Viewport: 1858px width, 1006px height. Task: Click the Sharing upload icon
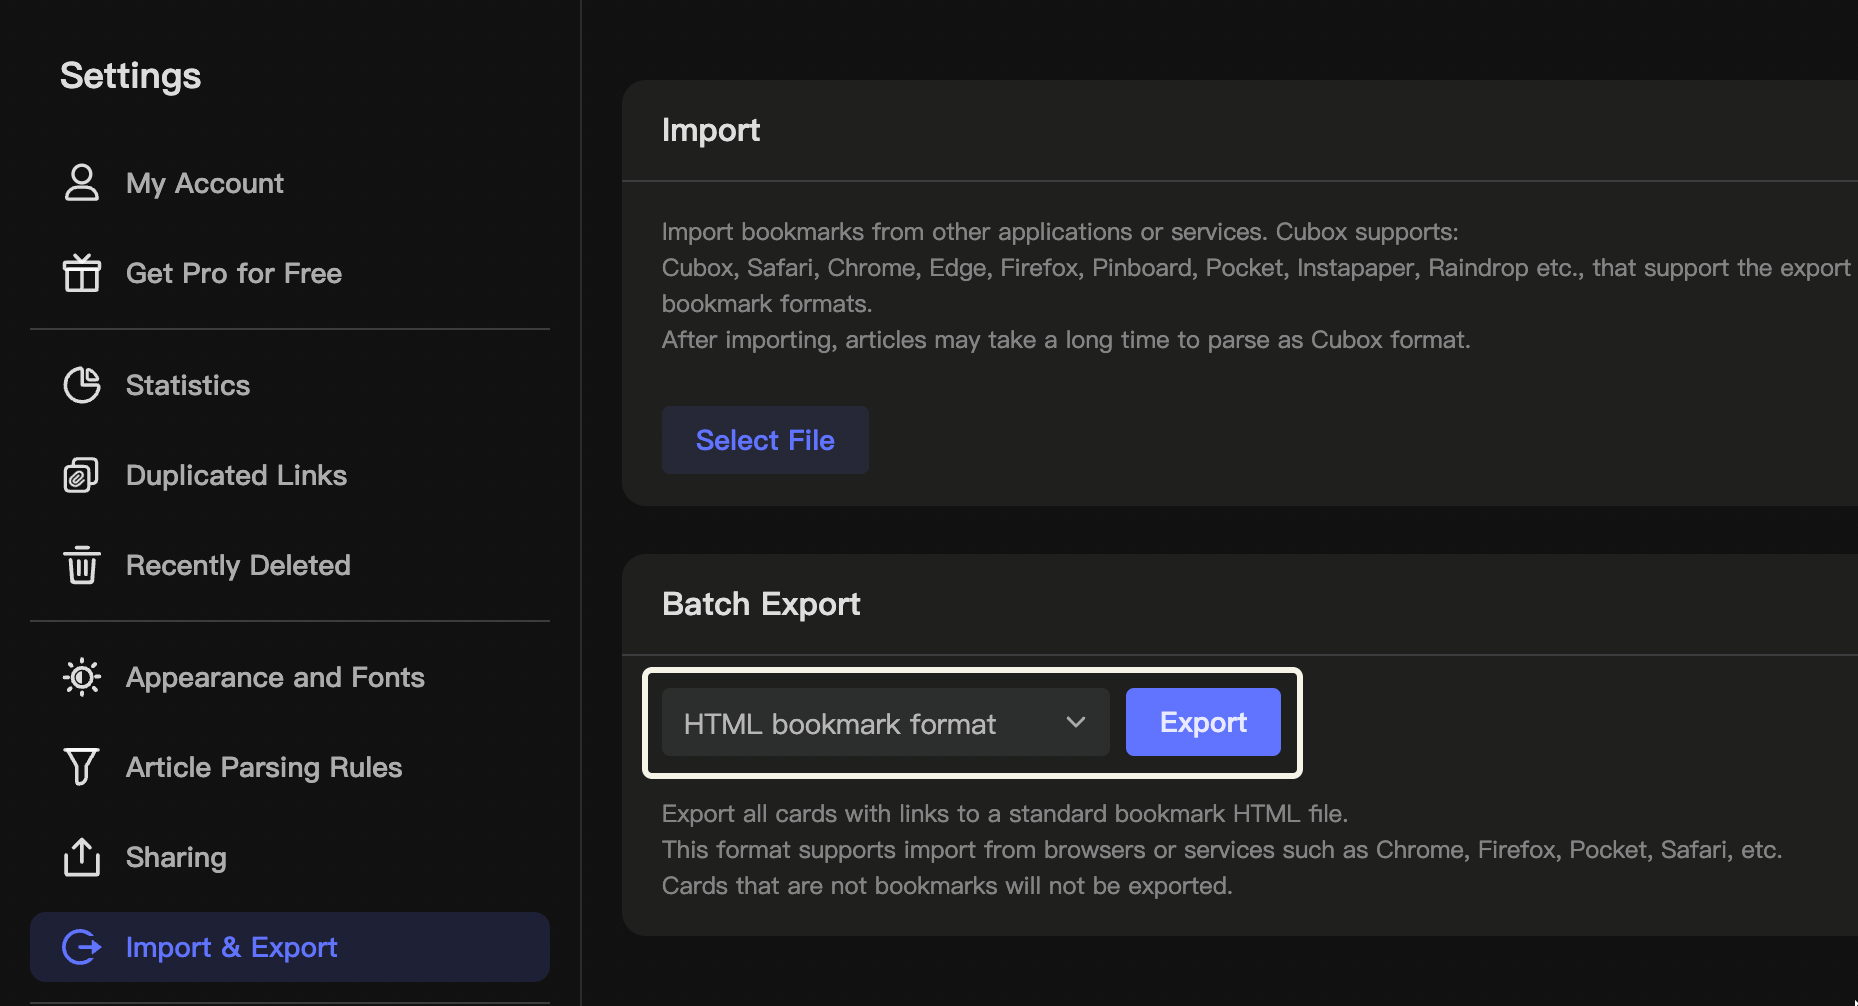tap(82, 857)
